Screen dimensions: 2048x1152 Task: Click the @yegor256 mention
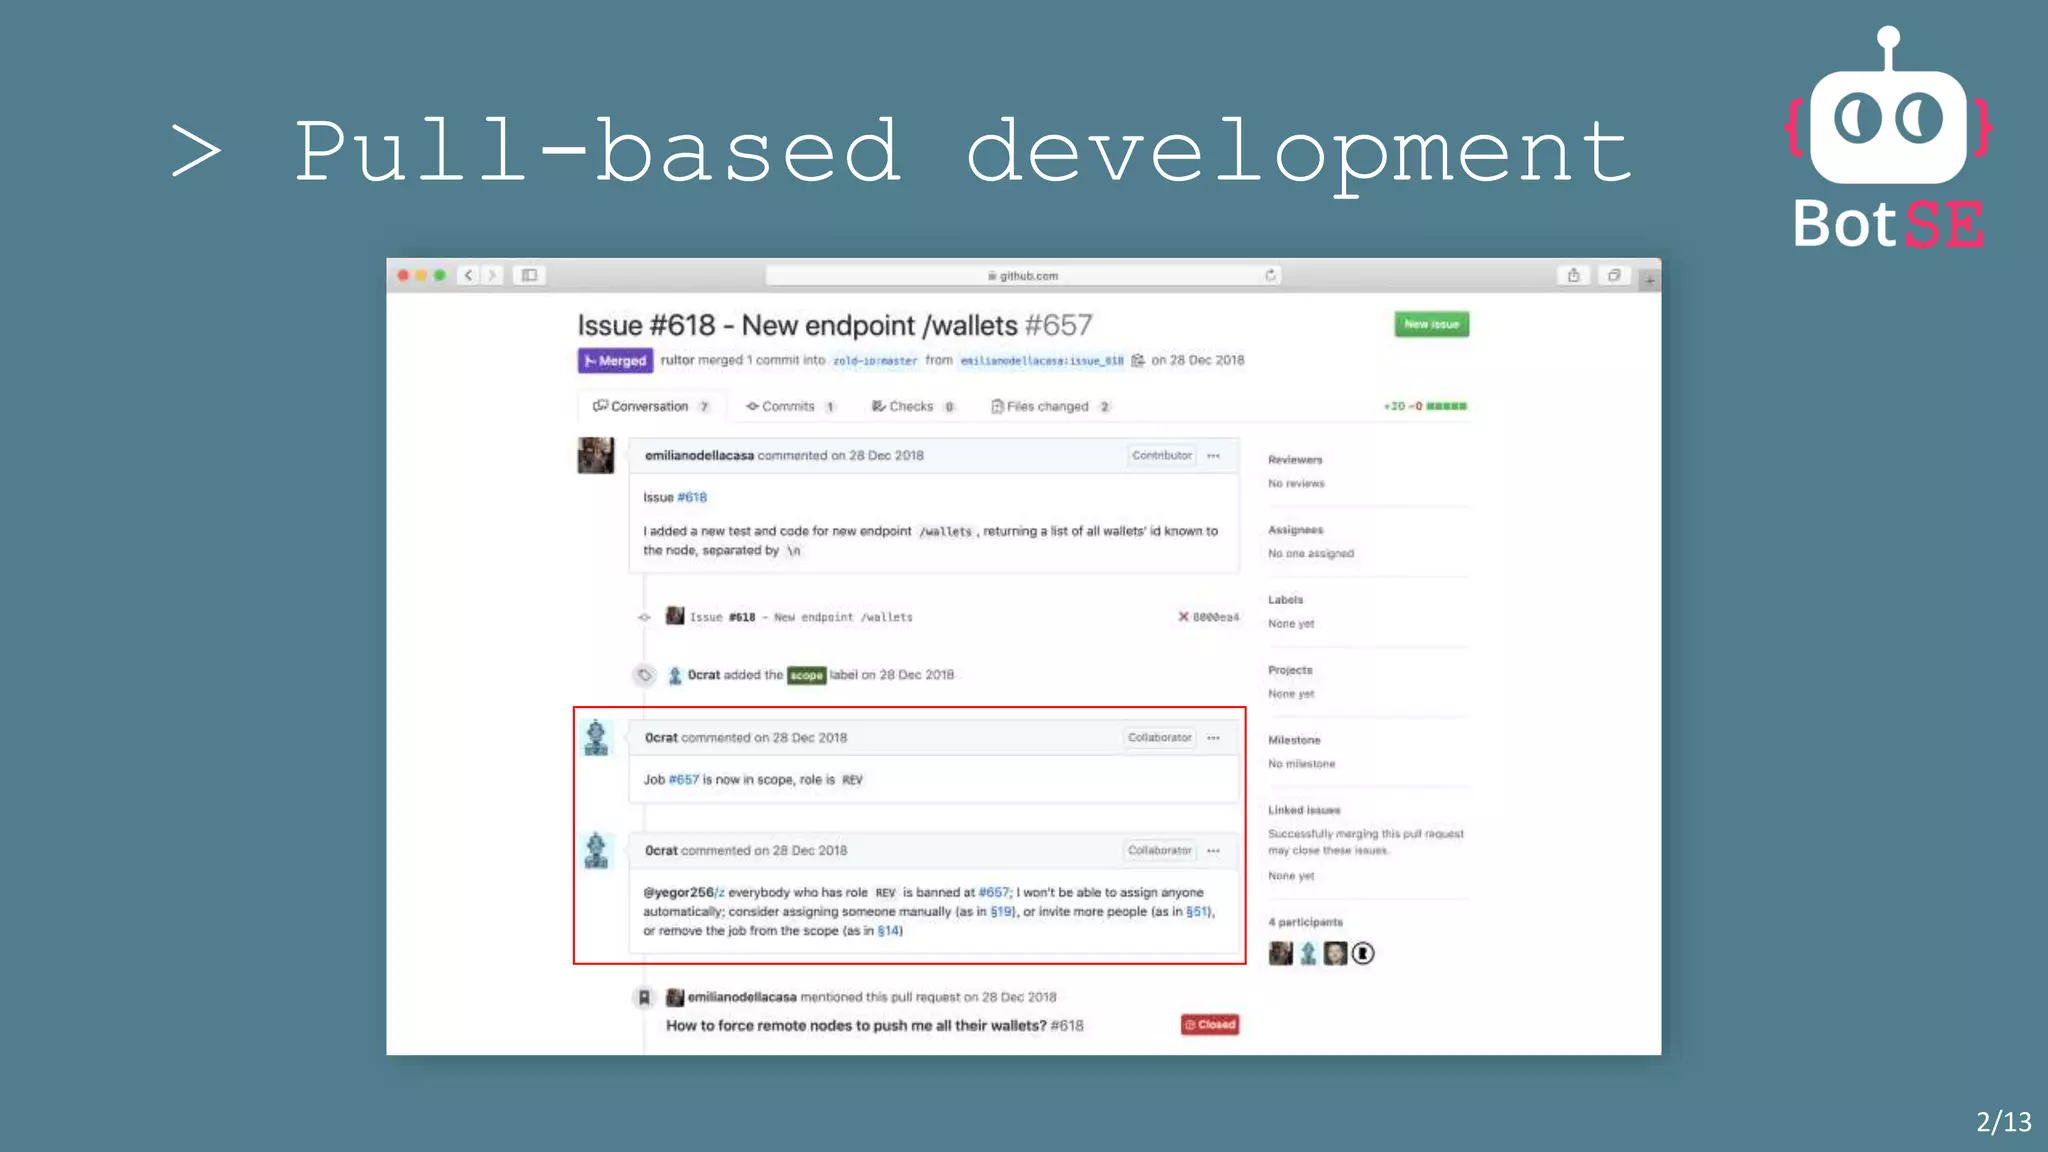pyautogui.click(x=679, y=892)
